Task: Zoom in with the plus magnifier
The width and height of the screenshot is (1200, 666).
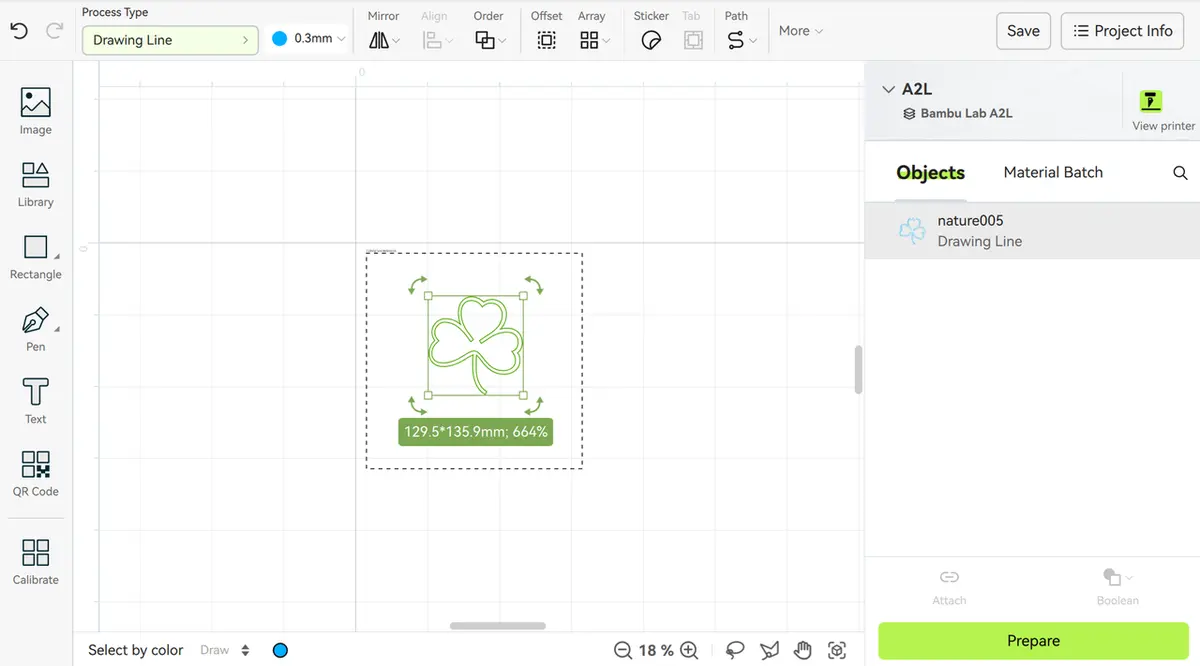Action: [689, 650]
